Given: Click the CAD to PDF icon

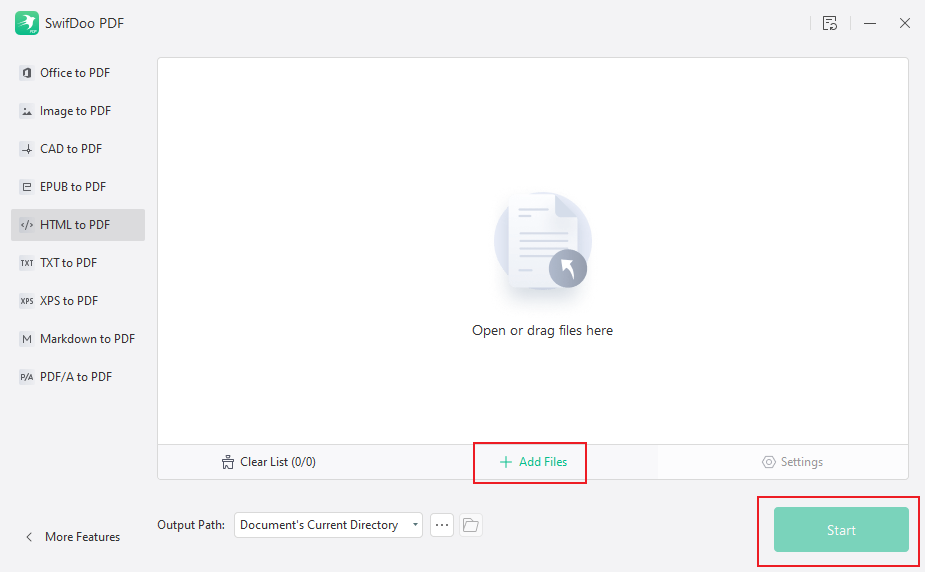Looking at the screenshot, I should pyautogui.click(x=27, y=149).
